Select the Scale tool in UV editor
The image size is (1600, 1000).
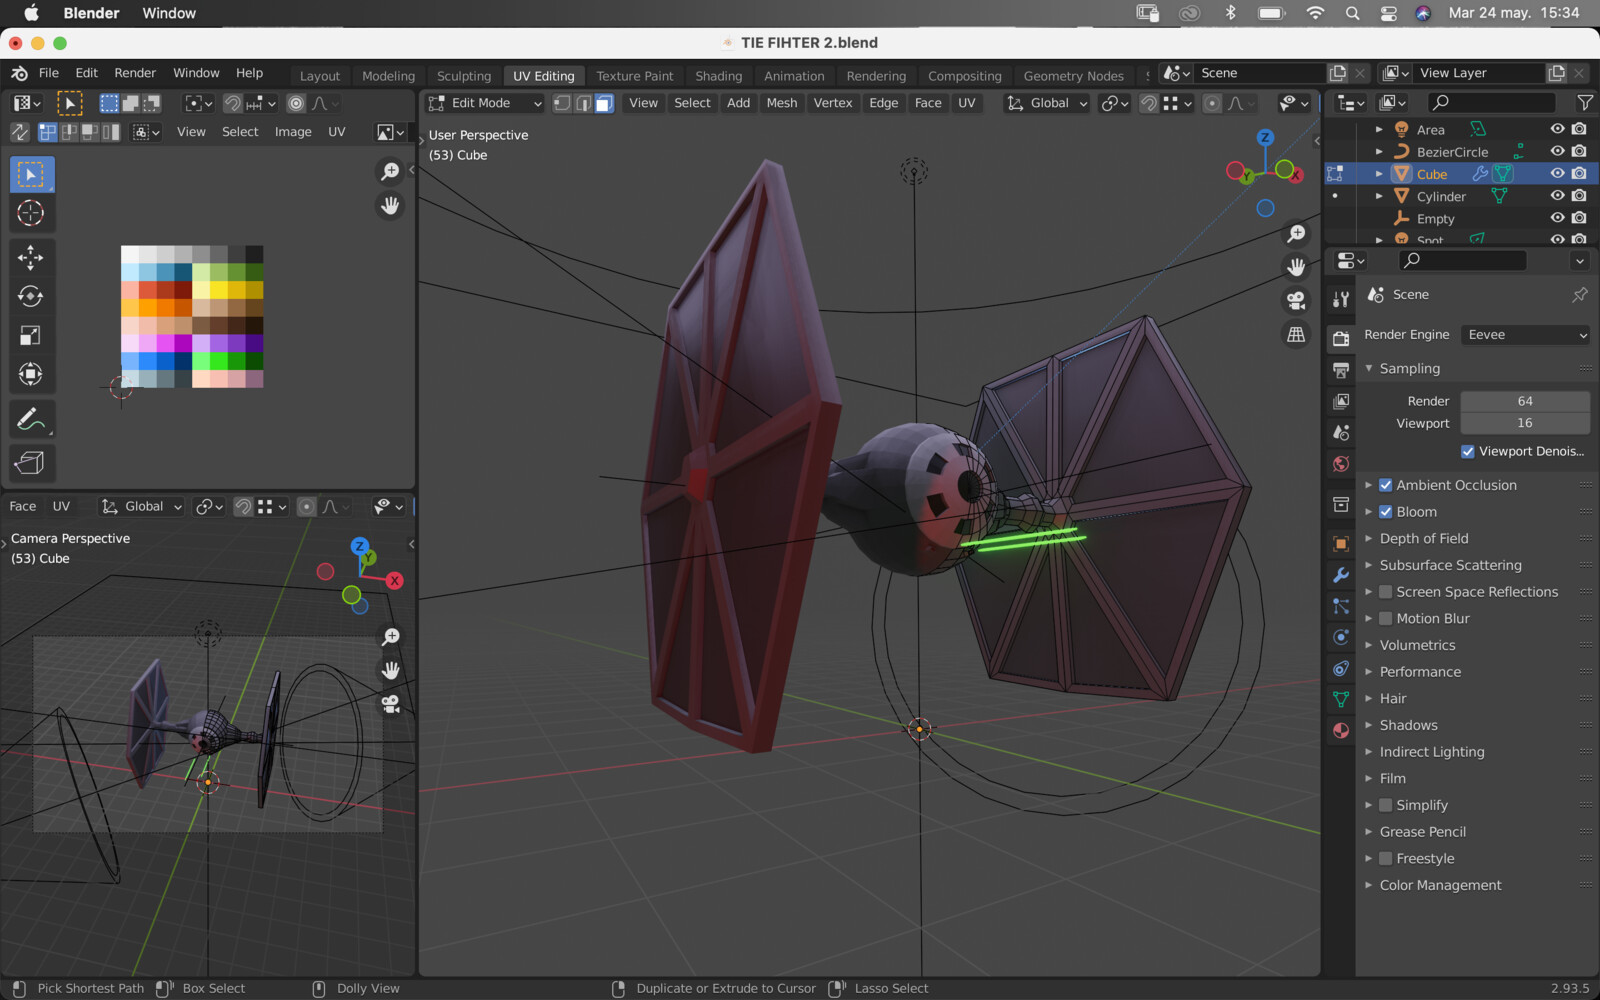click(x=31, y=335)
